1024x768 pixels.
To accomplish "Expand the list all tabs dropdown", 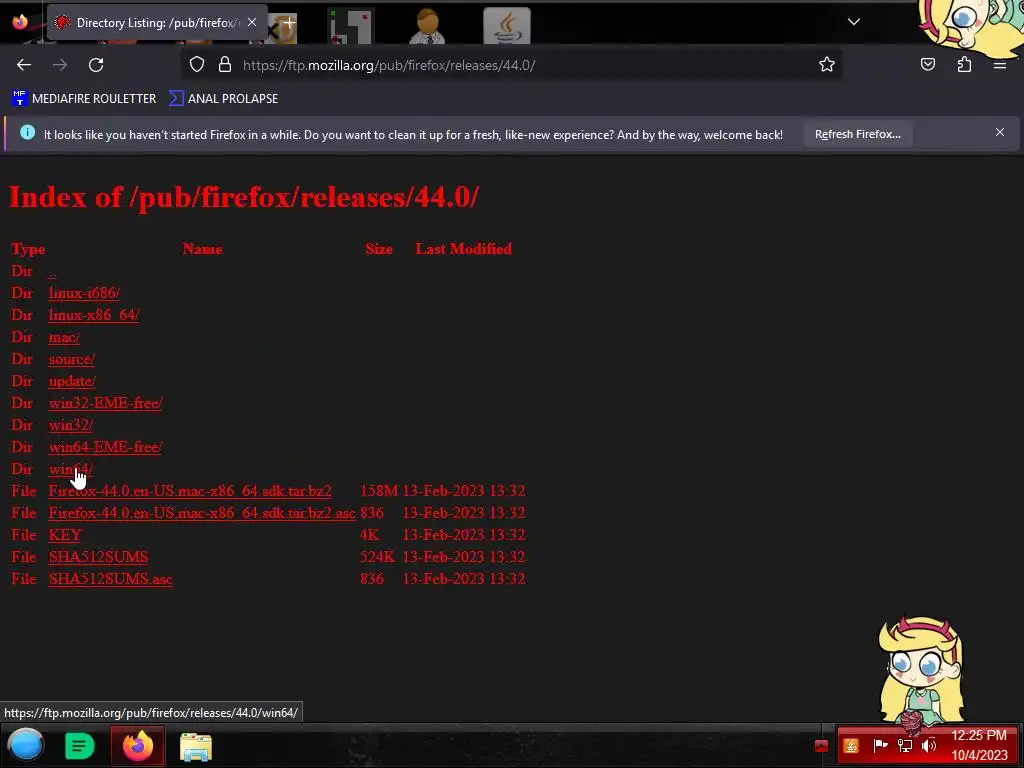I will click(x=854, y=22).
